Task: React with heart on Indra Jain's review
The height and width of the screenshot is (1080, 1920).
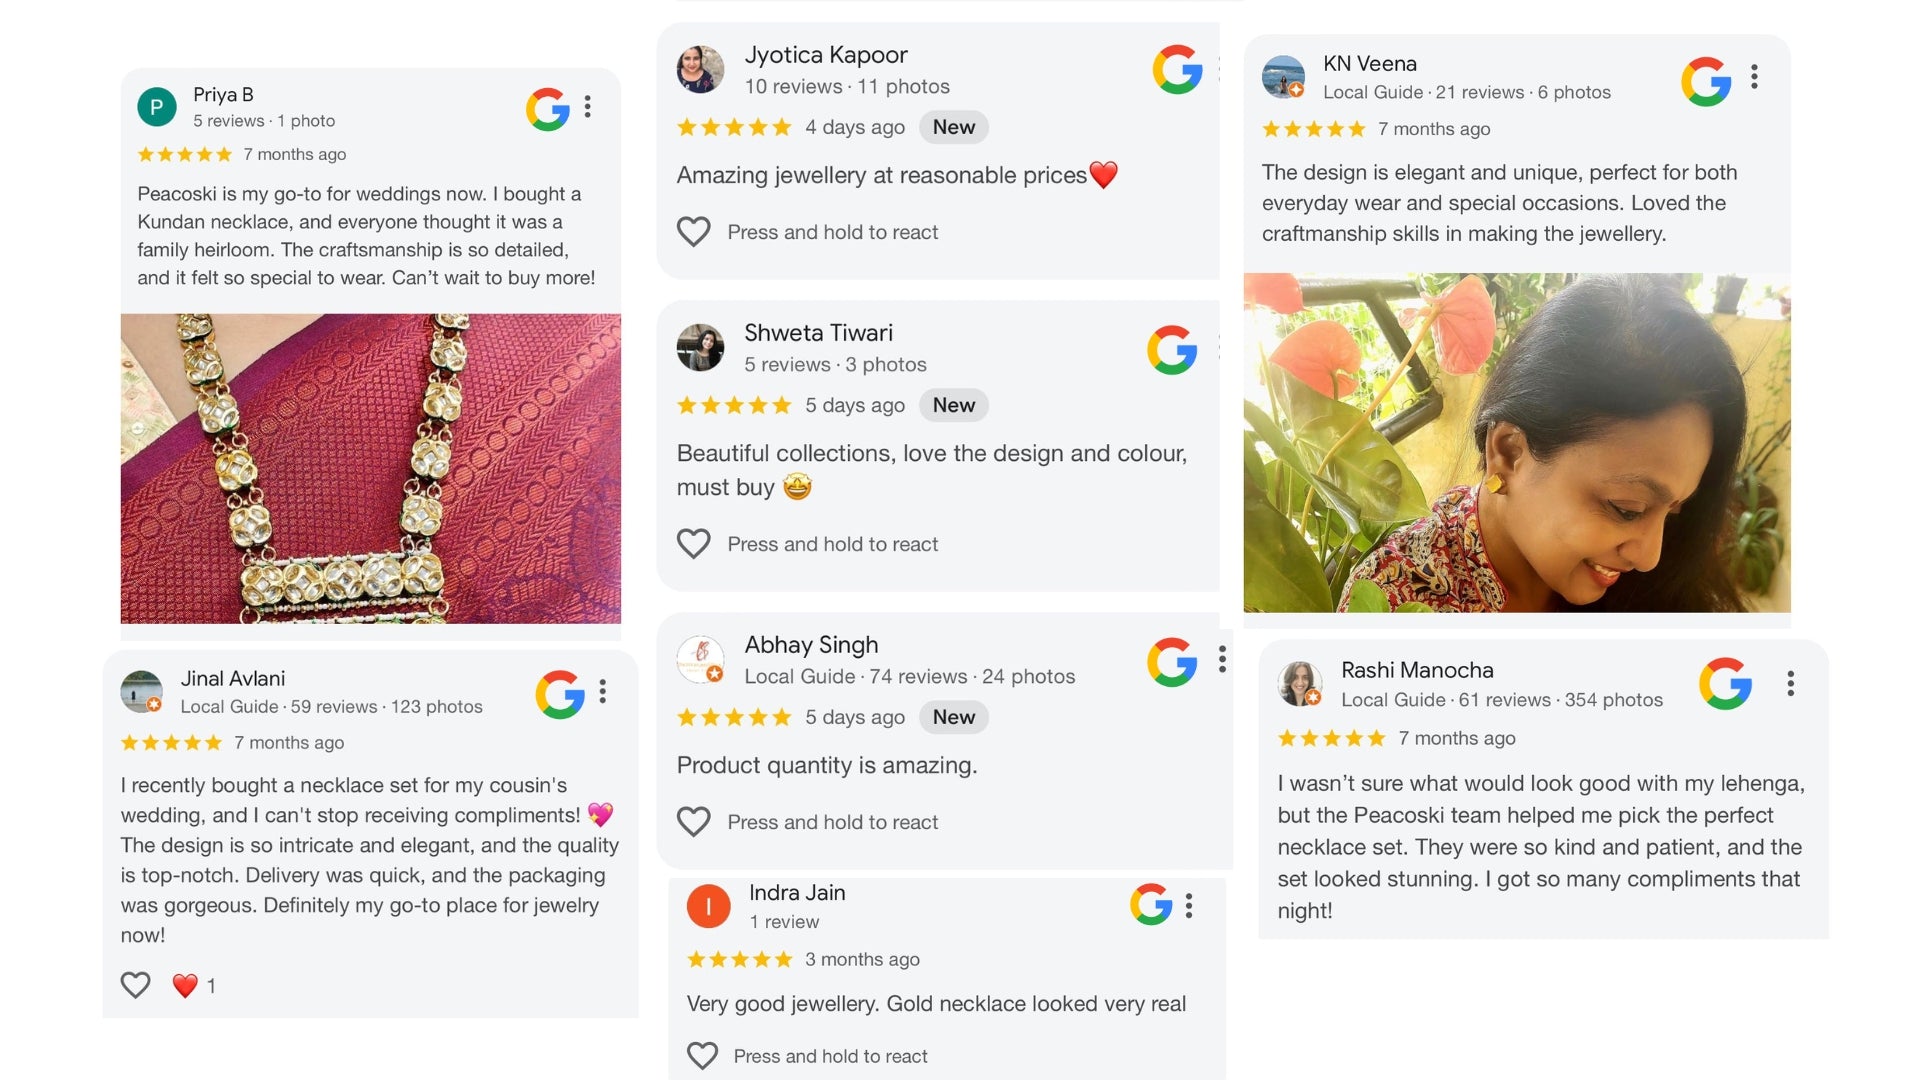Action: (703, 1056)
